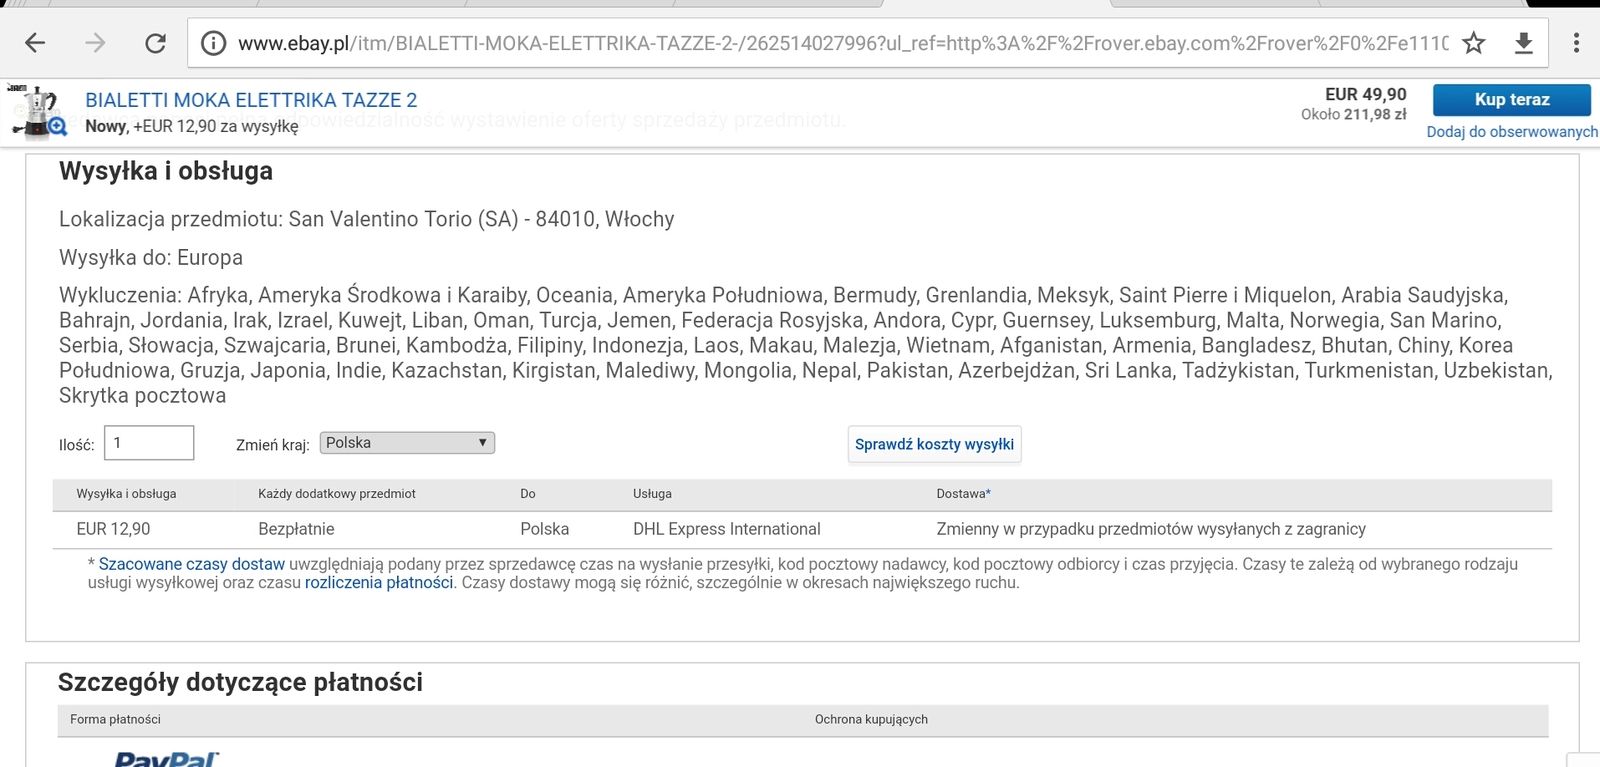Click Dodaj do obserwowanych link

[x=1511, y=132]
